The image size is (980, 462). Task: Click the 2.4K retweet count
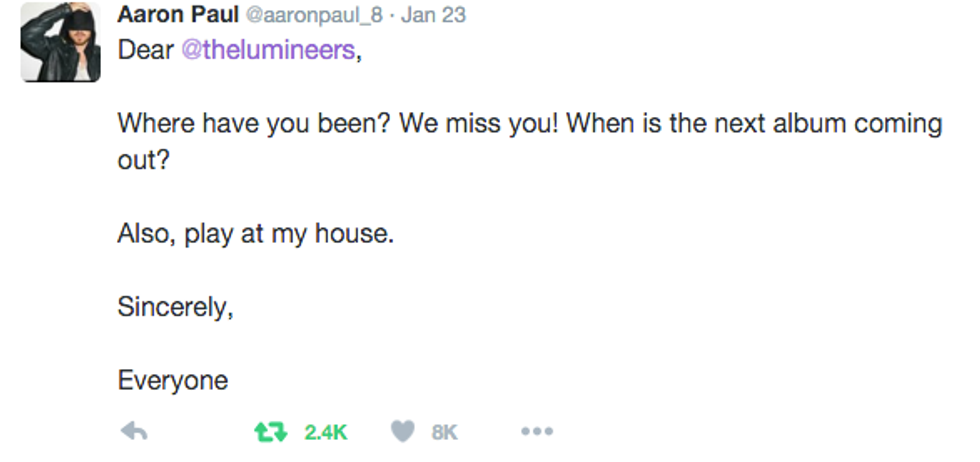[x=325, y=432]
